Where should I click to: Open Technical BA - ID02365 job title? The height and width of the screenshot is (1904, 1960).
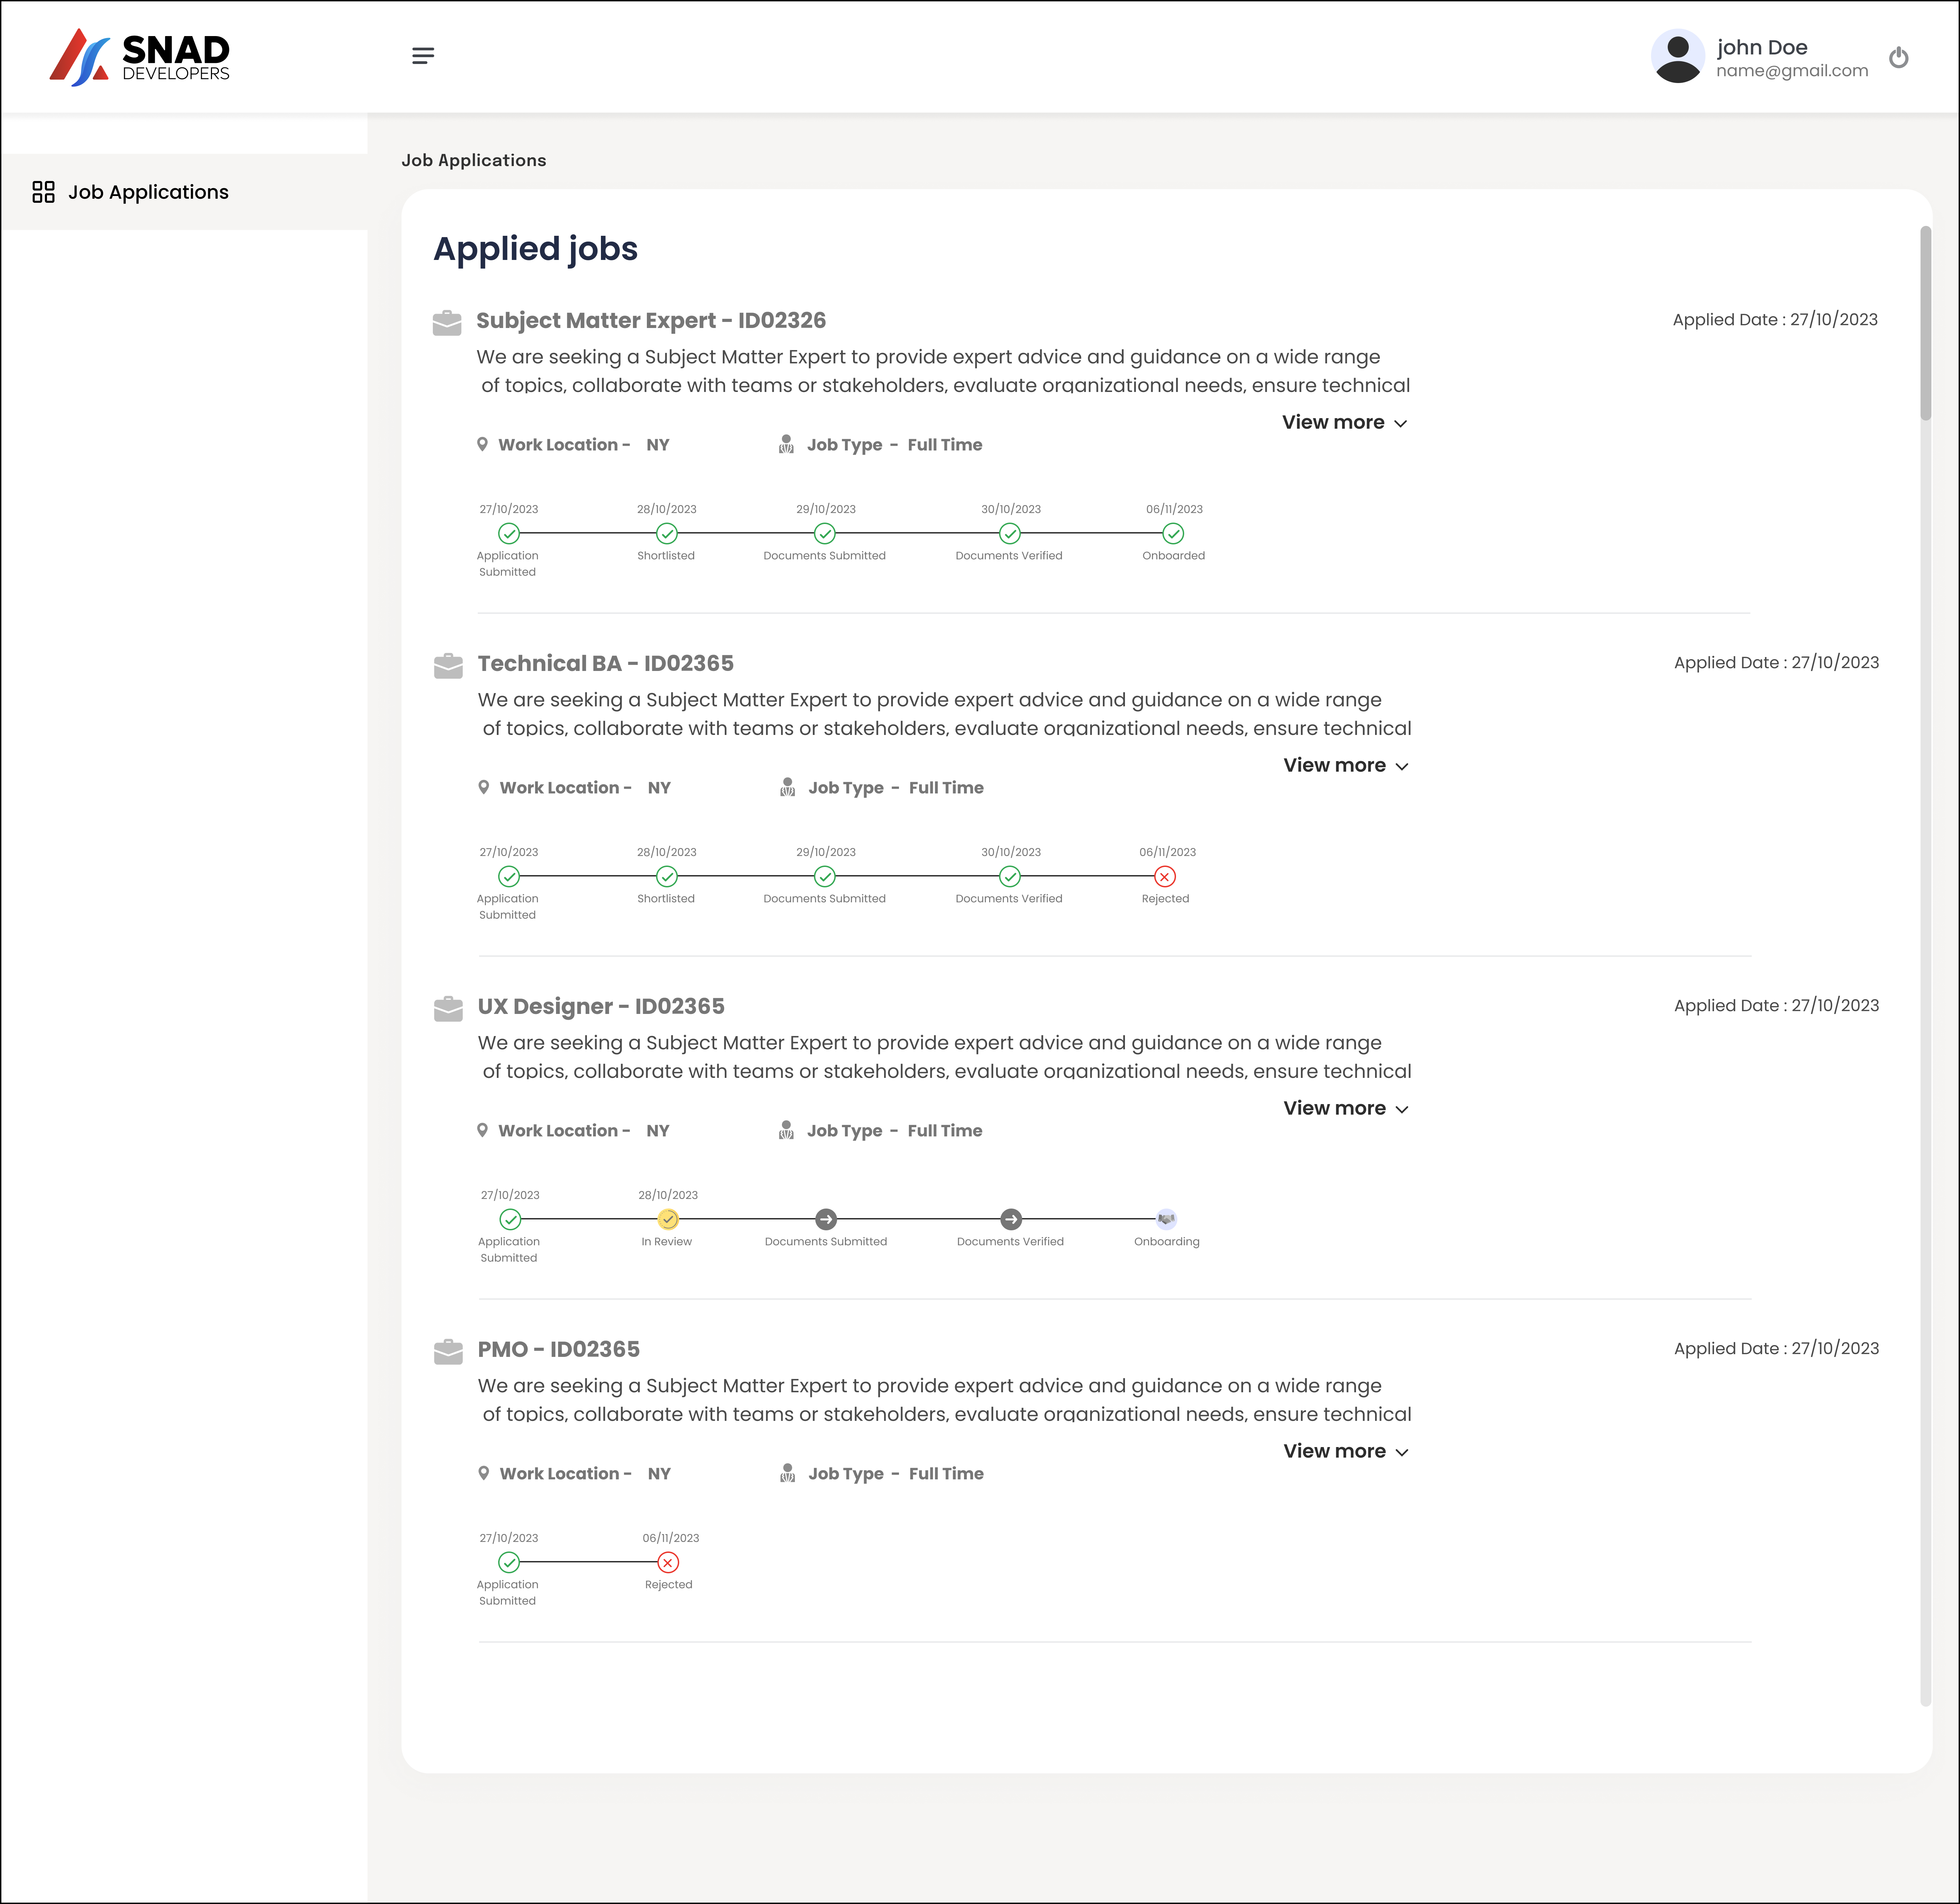click(x=606, y=664)
